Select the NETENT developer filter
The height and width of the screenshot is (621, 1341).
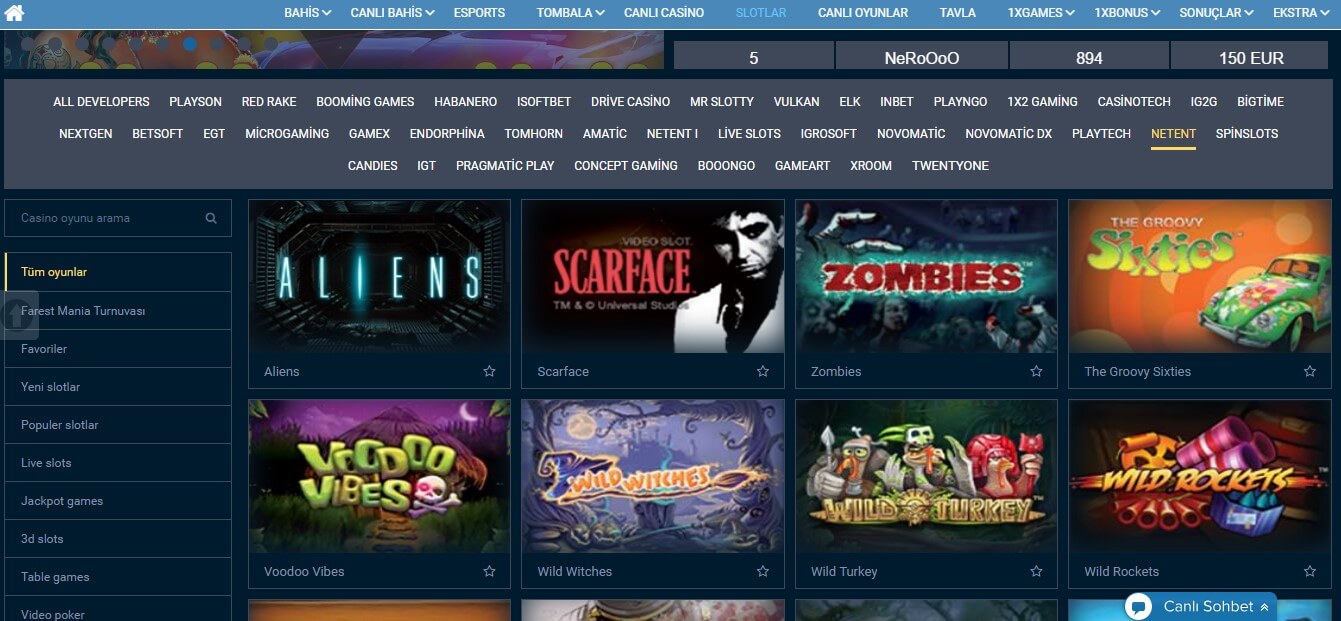(x=1172, y=133)
